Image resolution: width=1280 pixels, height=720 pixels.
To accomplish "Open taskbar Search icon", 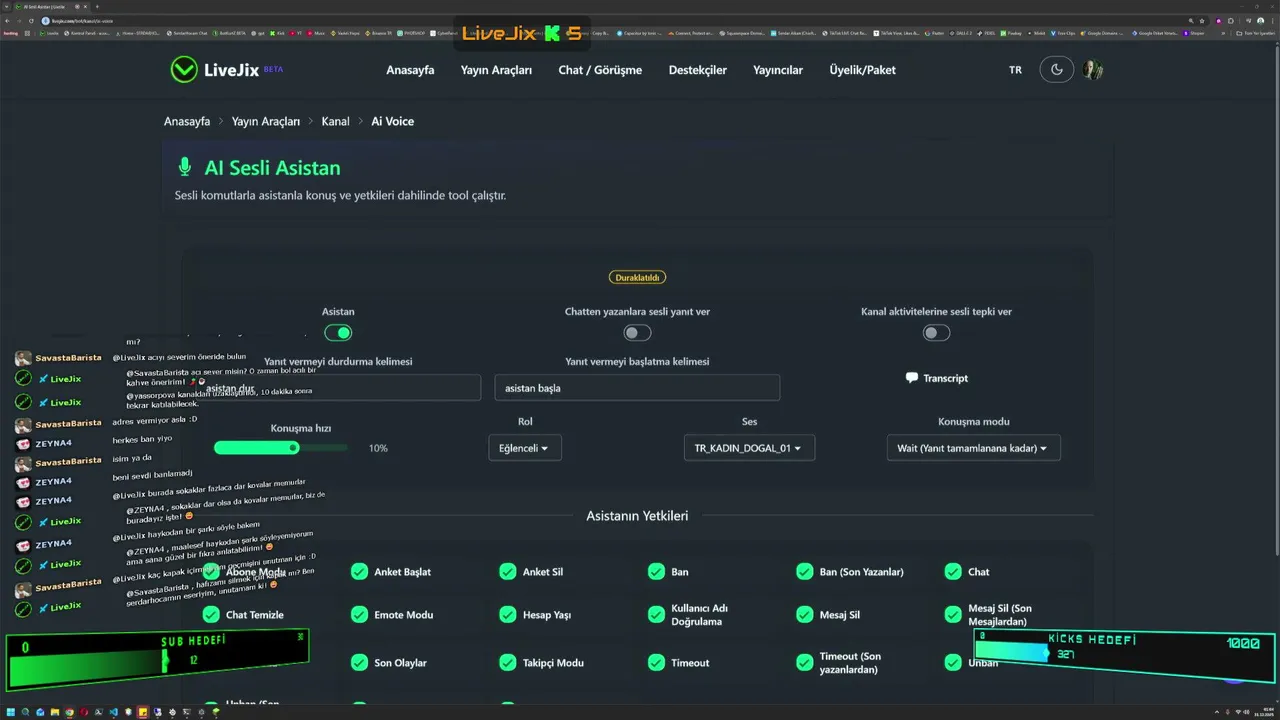I will tap(26, 712).
